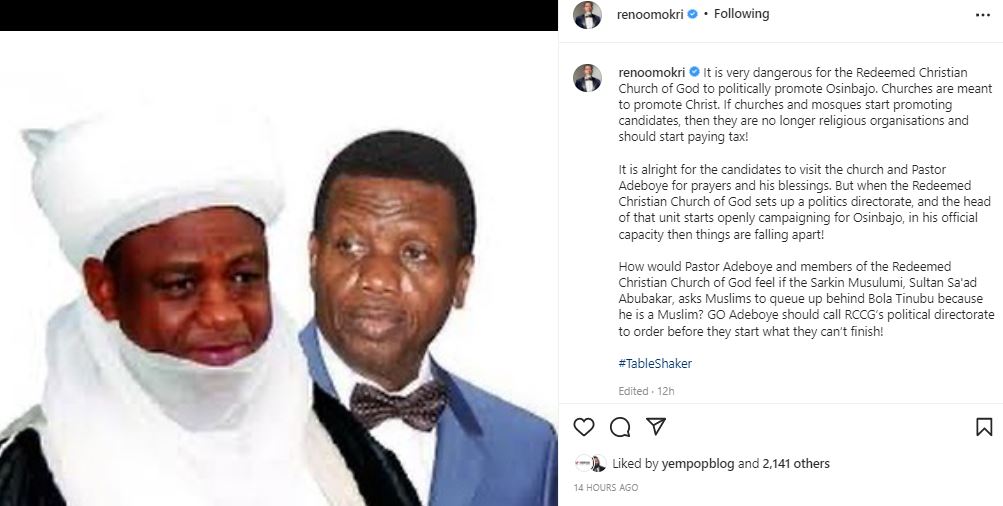Open comments via speech bubble icon

click(620, 427)
